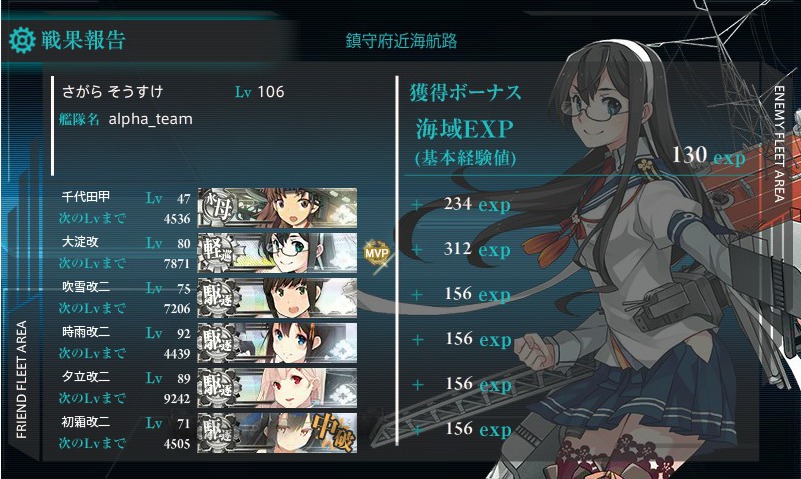This screenshot has height=479, width=801.
Task: Click the ENEMY FLEET AREA side label
Action: pos(779,143)
